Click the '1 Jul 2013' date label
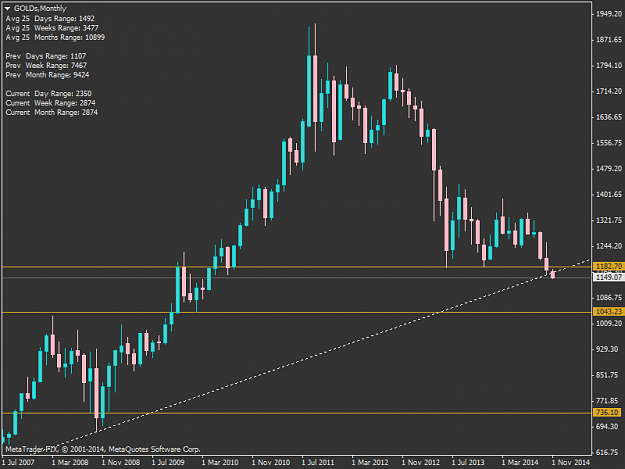 468,462
